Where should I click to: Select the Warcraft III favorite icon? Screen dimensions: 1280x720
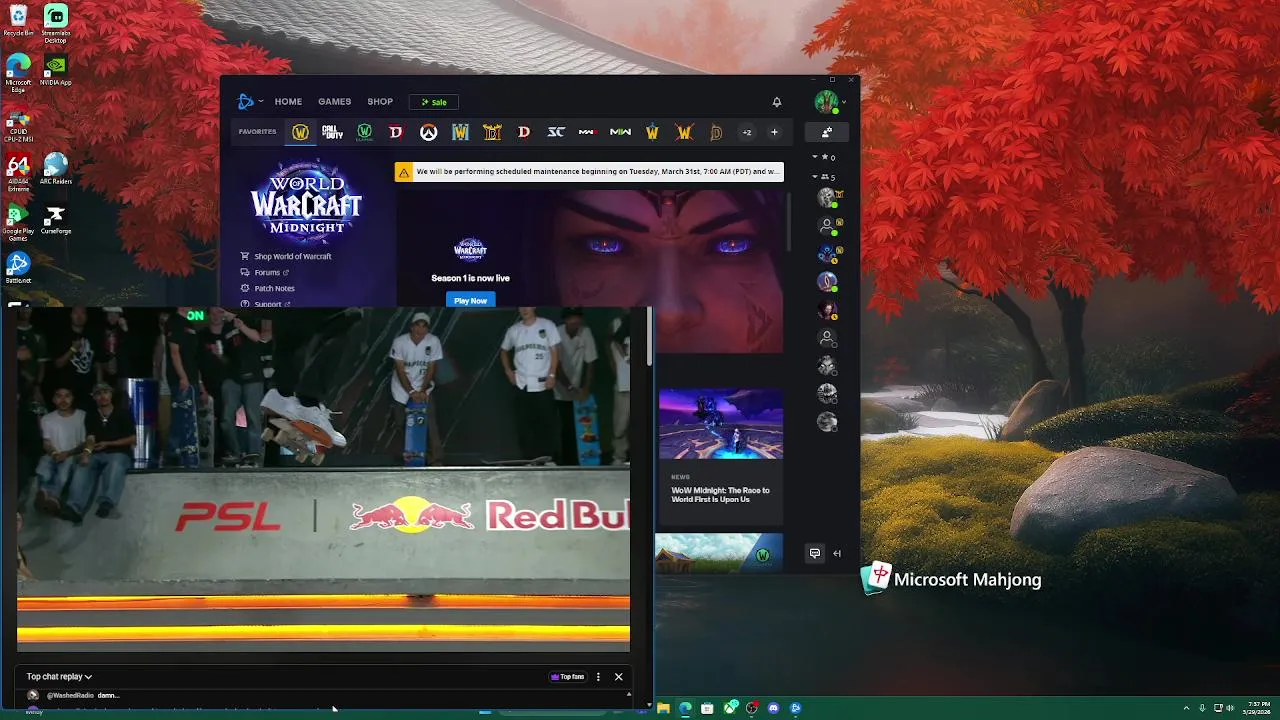pyautogui.click(x=460, y=132)
